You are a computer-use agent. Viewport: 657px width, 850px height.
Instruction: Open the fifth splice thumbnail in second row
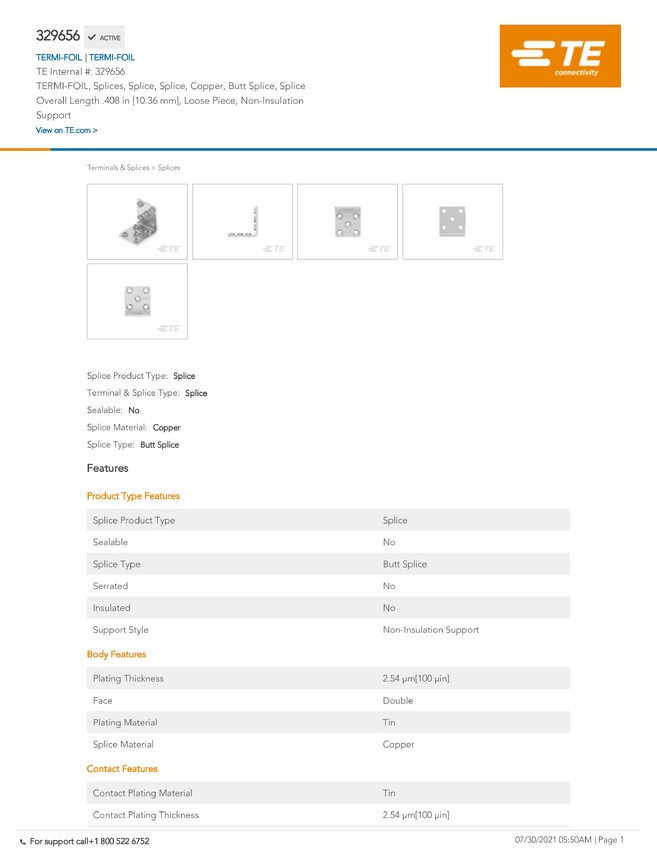pyautogui.click(x=137, y=301)
